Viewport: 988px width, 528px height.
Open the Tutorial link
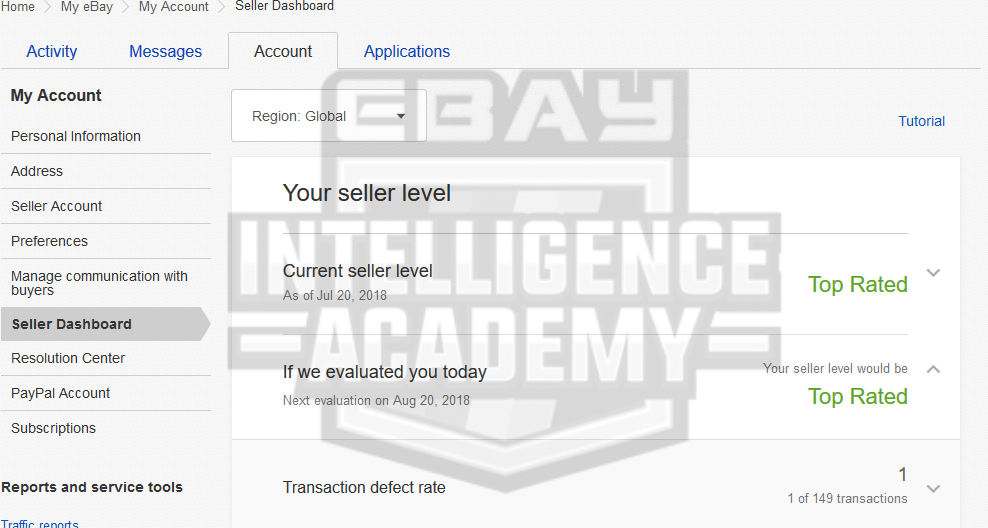click(921, 121)
